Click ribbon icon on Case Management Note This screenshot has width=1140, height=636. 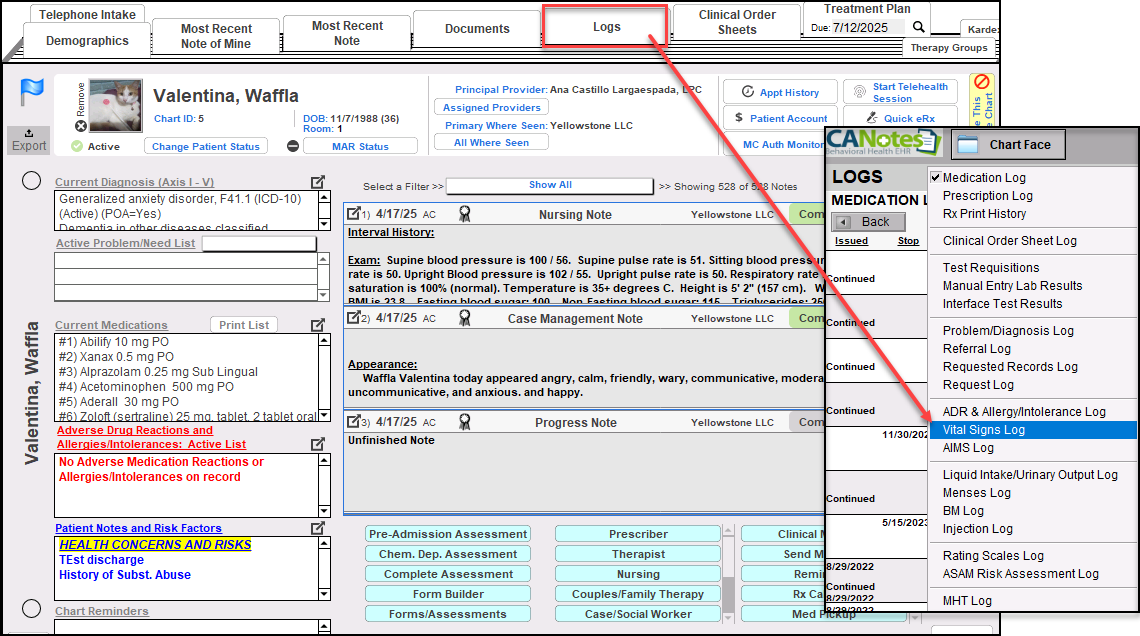click(464, 318)
